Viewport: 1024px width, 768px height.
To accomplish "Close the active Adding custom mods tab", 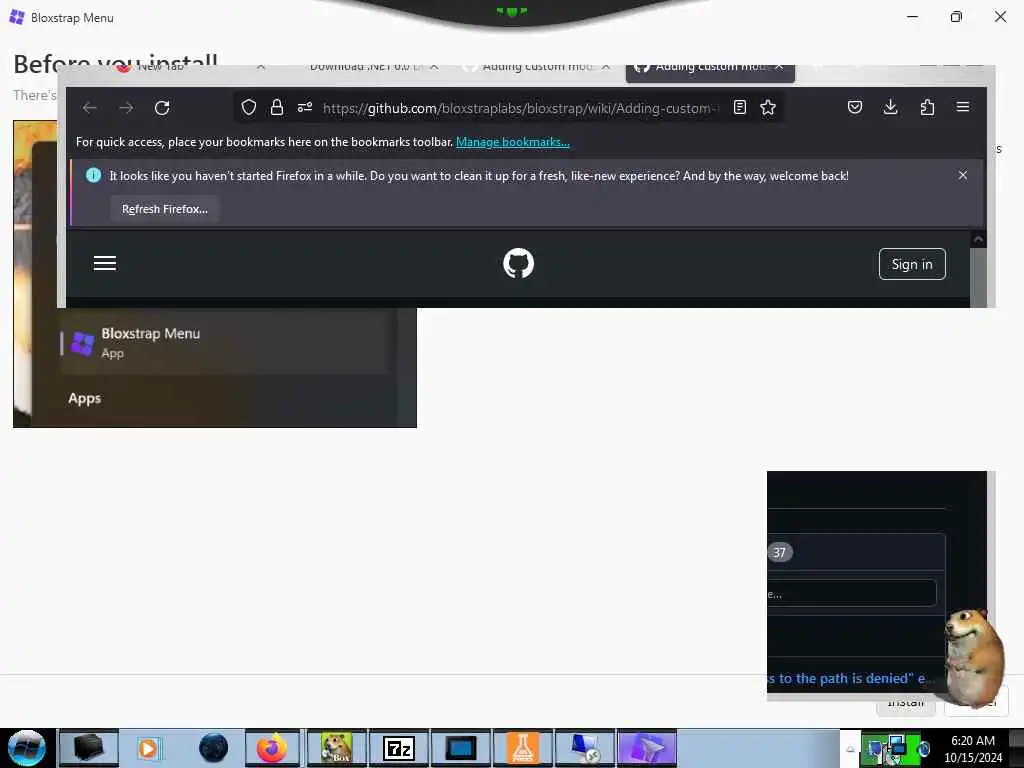I will 779,67.
